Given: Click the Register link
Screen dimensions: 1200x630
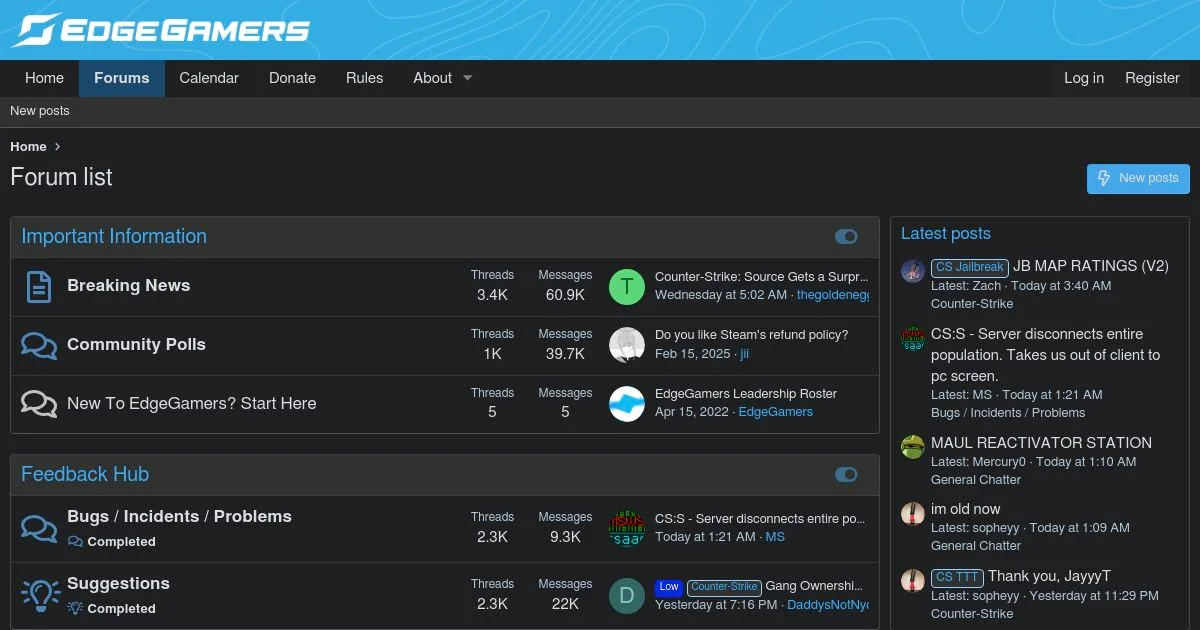Looking at the screenshot, I should 1152,78.
